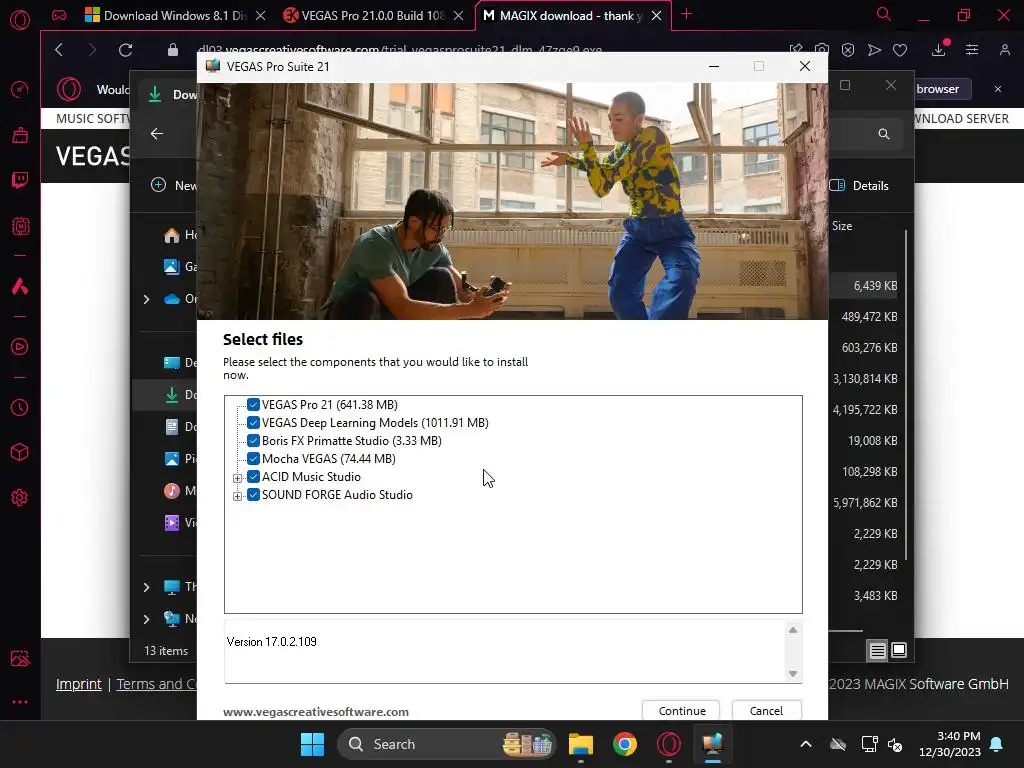
Task: Click the Opera browser back arrow
Action: (59, 50)
